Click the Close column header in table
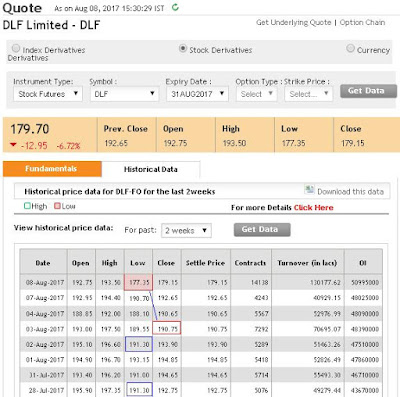Viewport: 400px width, 397px height. point(166,263)
